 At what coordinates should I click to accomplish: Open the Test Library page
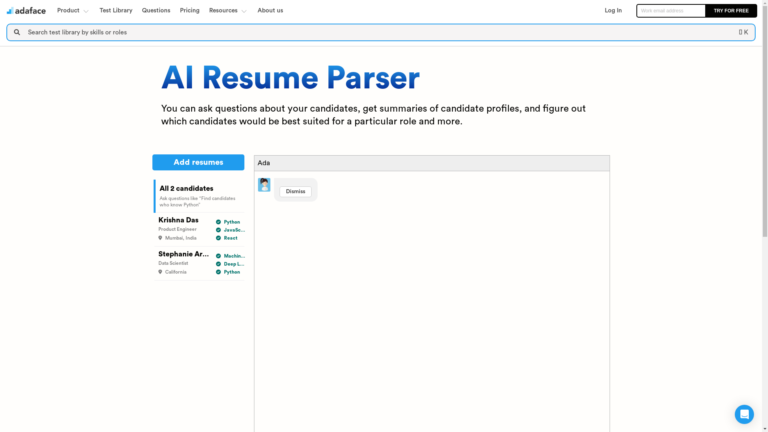pos(116,10)
